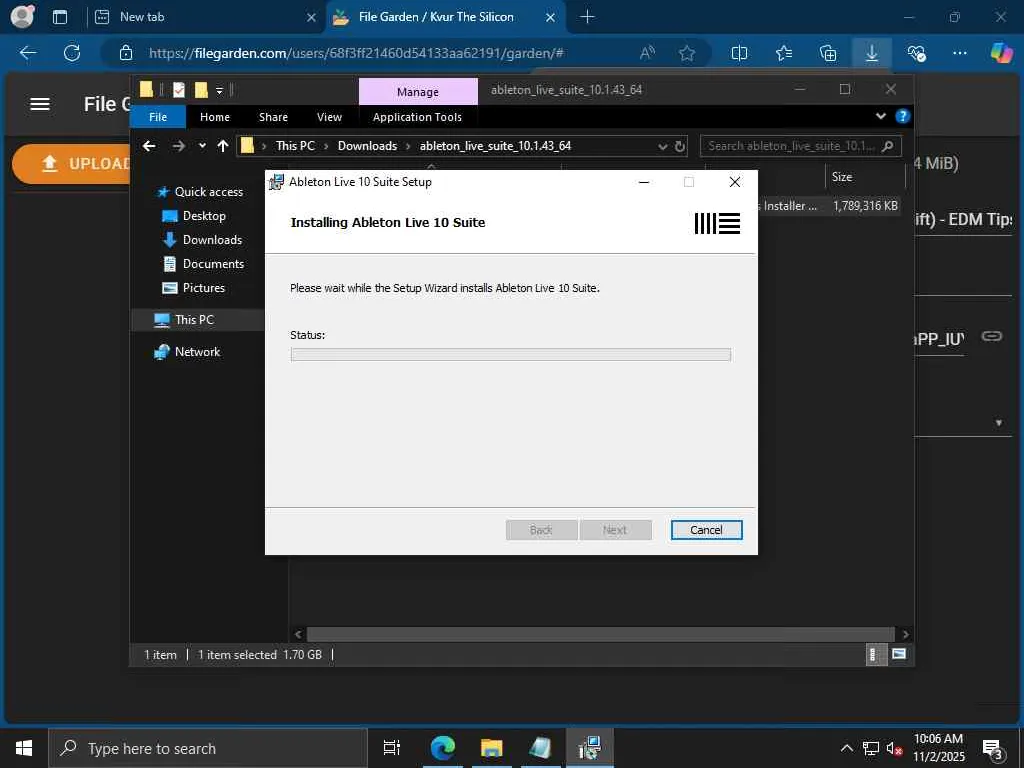The height and width of the screenshot is (768, 1024).
Task: Open Edge Downloads icon
Action: click(x=872, y=53)
